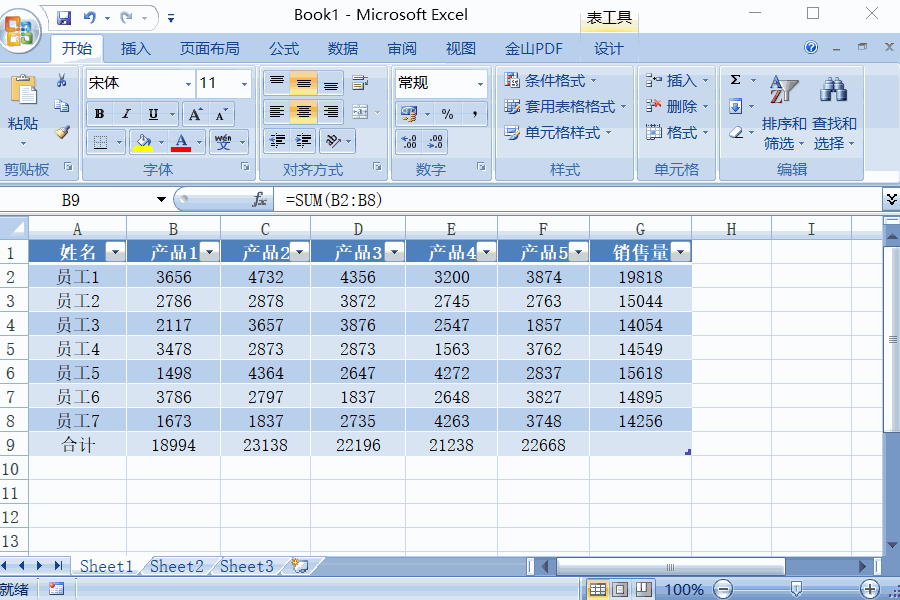Toggle Italic formatting

(126, 114)
